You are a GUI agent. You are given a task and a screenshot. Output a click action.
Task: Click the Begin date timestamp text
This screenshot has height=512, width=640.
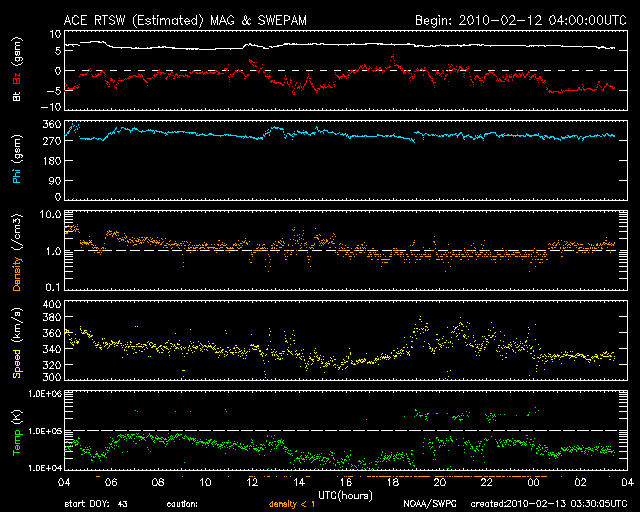tap(511, 19)
